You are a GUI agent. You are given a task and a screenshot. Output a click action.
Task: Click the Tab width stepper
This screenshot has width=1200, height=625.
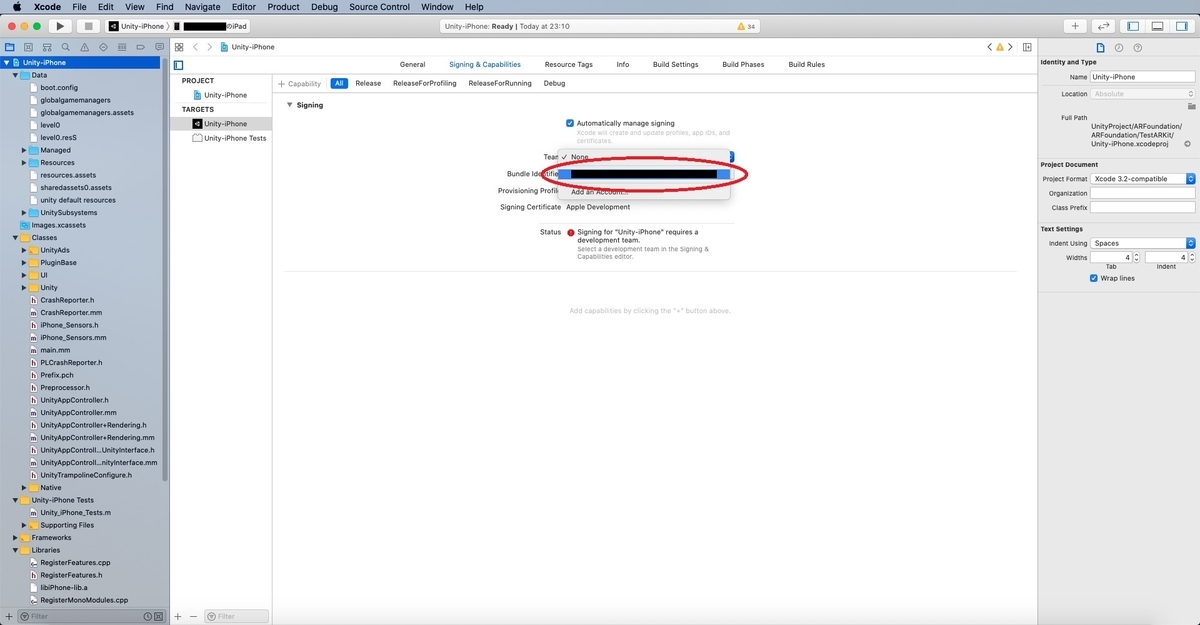coord(1136,258)
